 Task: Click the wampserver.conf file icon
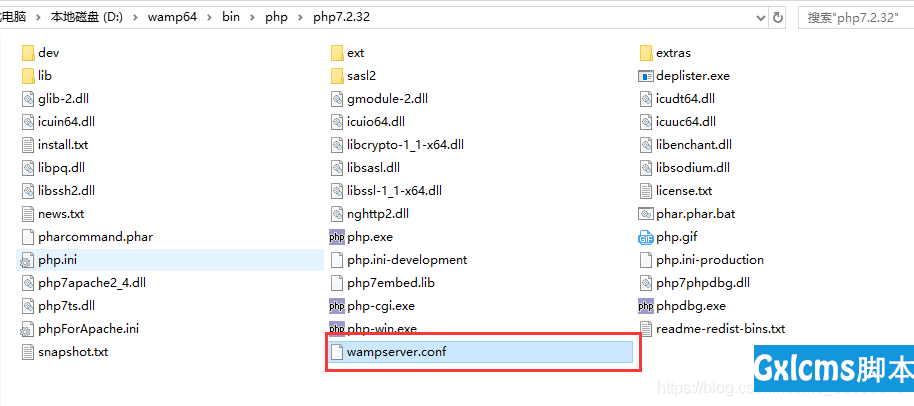(337, 352)
